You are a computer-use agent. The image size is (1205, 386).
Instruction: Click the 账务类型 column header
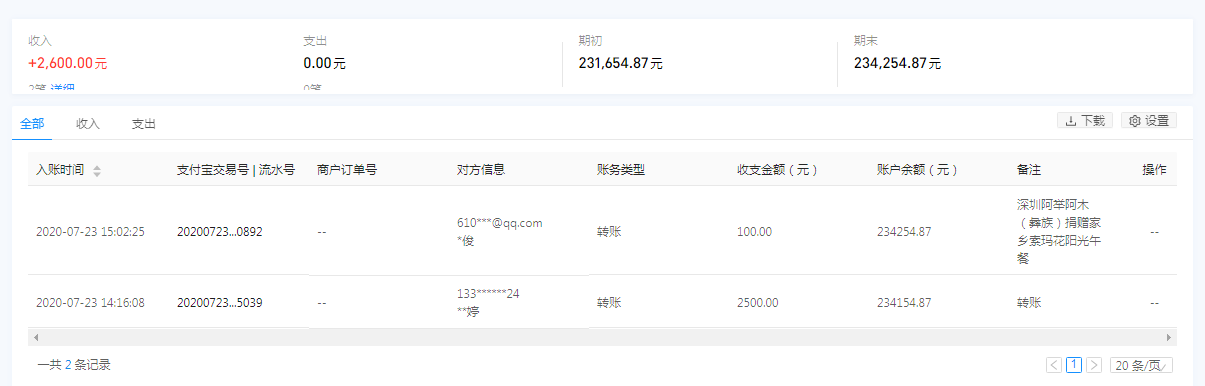(621, 170)
